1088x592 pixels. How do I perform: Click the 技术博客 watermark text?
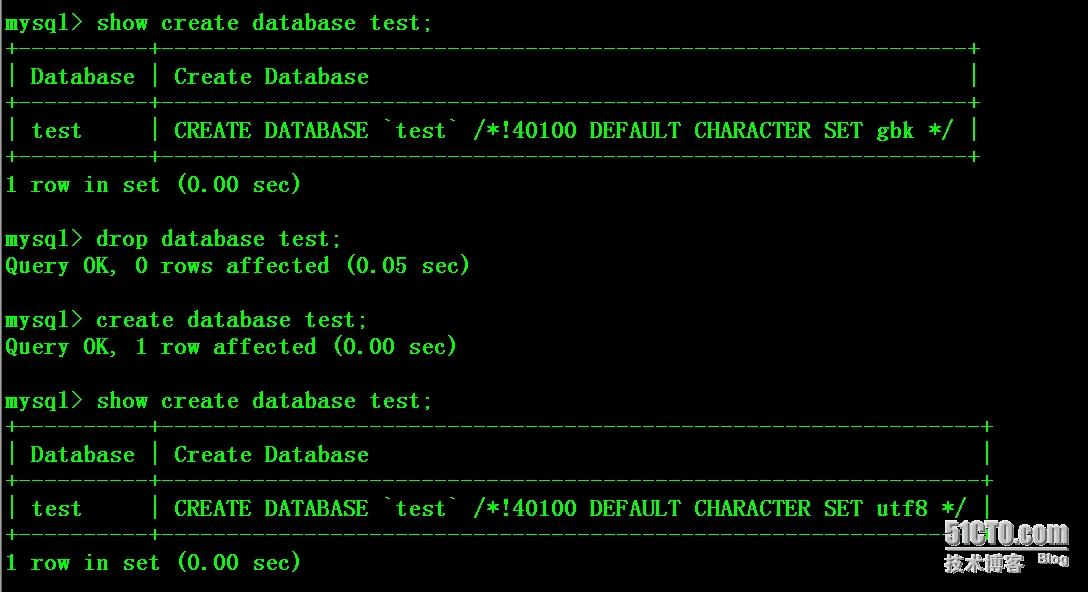point(984,563)
